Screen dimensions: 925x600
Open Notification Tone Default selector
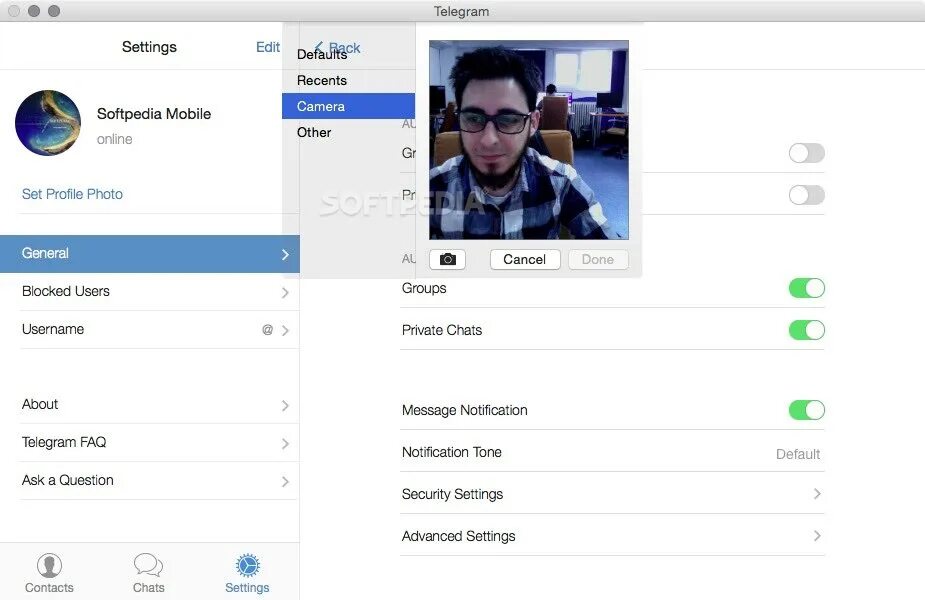[798, 454]
